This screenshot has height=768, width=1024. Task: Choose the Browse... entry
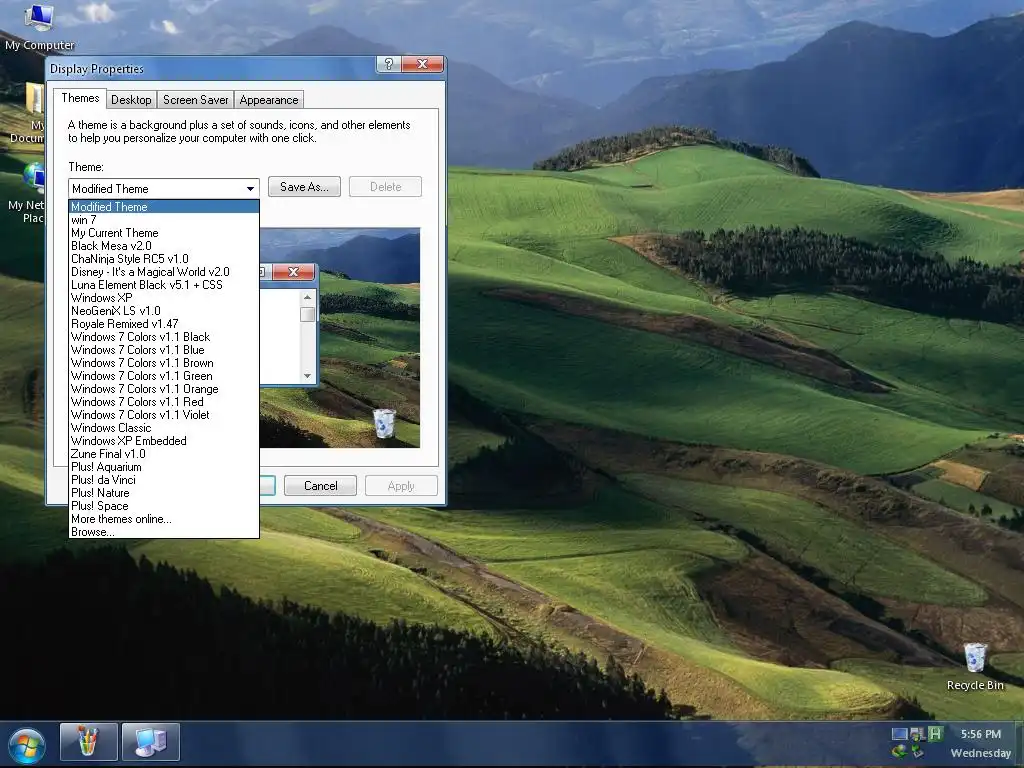pos(164,532)
